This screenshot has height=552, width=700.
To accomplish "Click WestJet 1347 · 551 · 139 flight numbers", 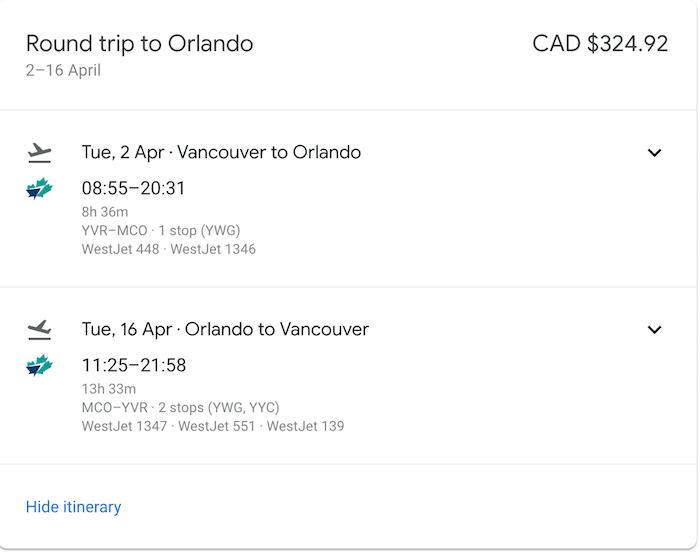I will pos(213,426).
